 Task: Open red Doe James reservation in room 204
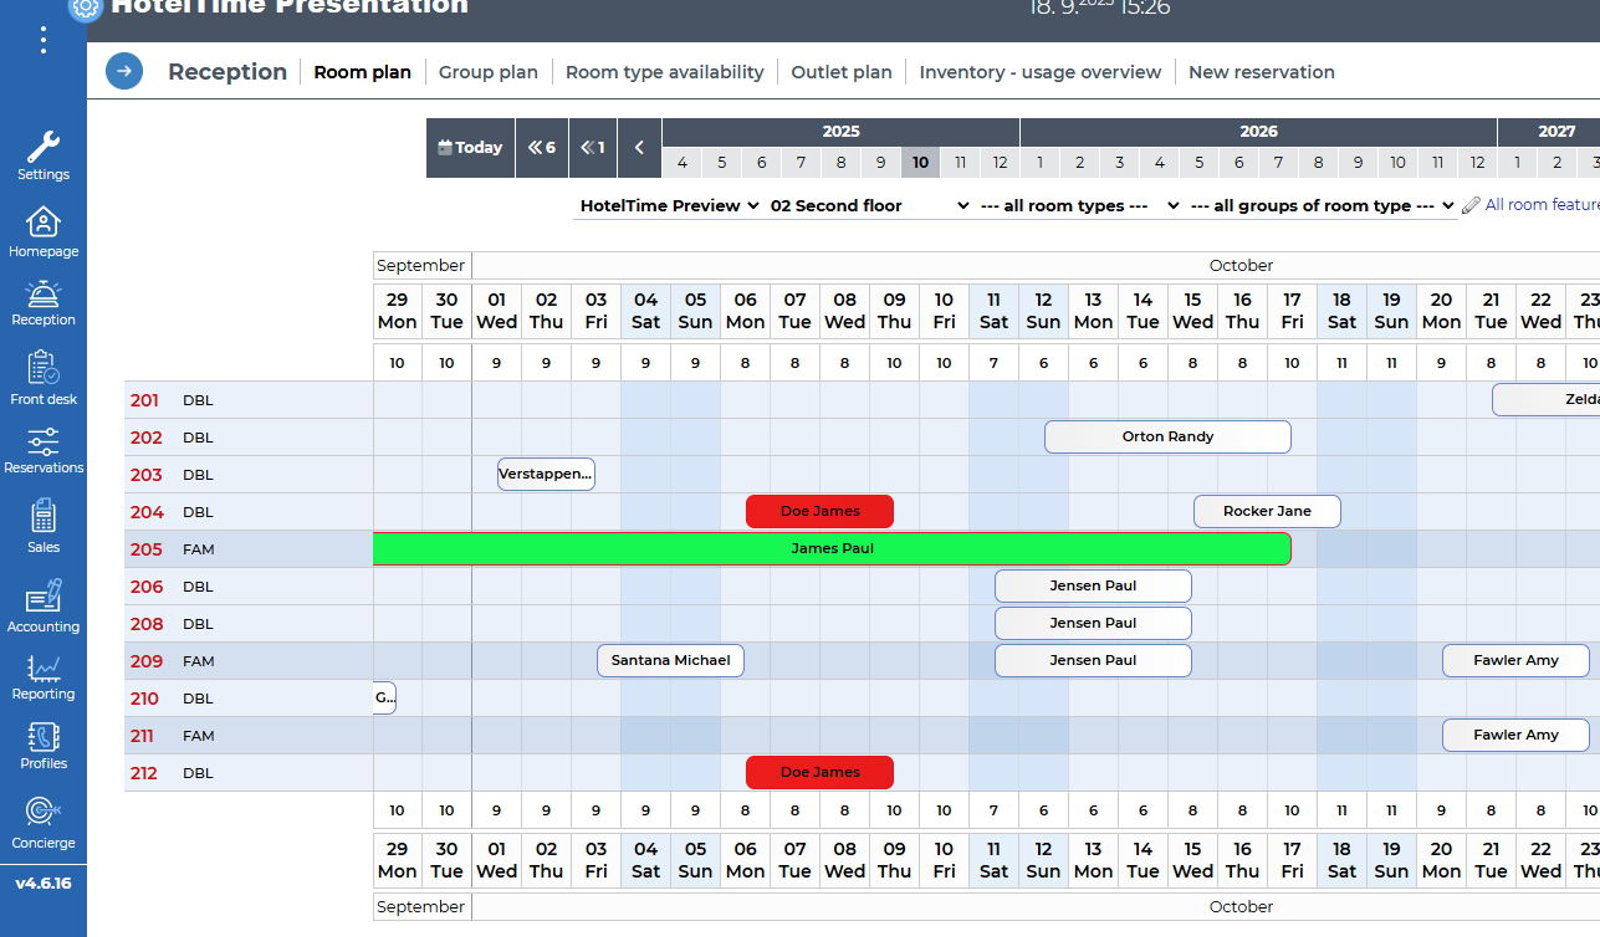click(820, 511)
